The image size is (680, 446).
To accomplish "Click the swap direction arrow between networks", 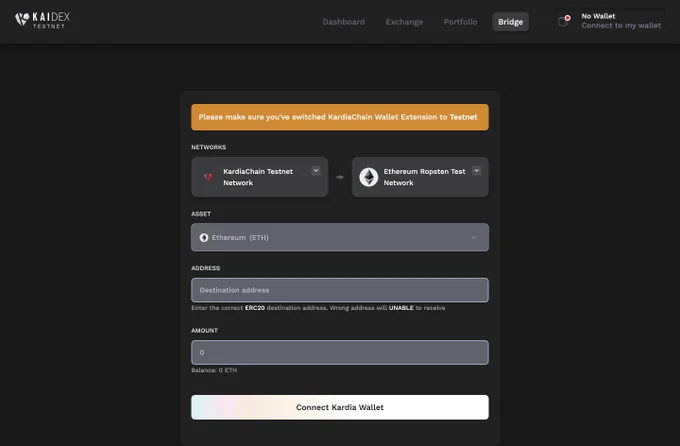I will coord(340,177).
